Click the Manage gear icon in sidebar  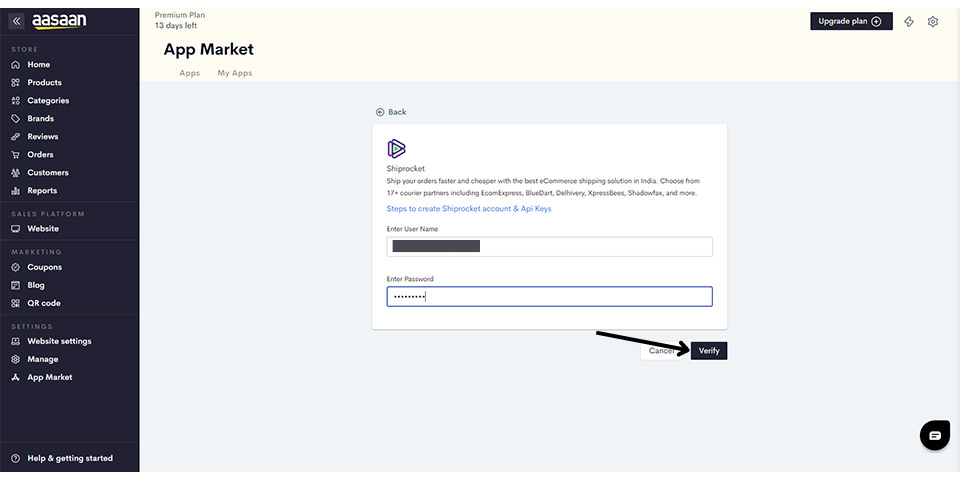(16, 359)
